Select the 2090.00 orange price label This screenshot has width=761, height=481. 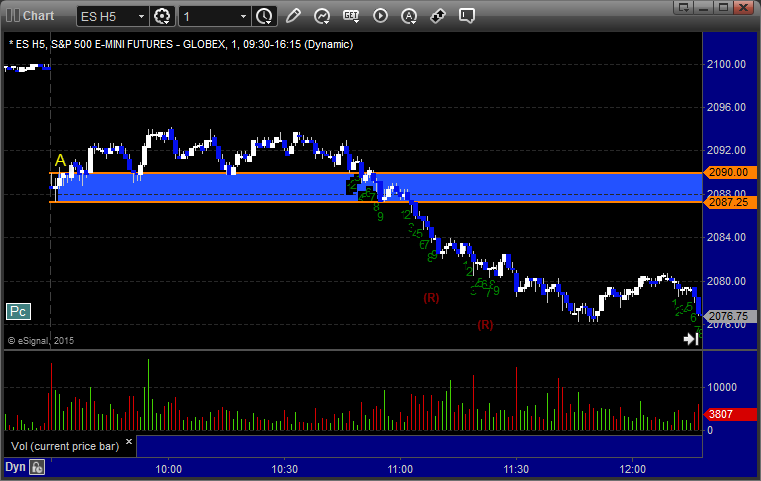(729, 172)
